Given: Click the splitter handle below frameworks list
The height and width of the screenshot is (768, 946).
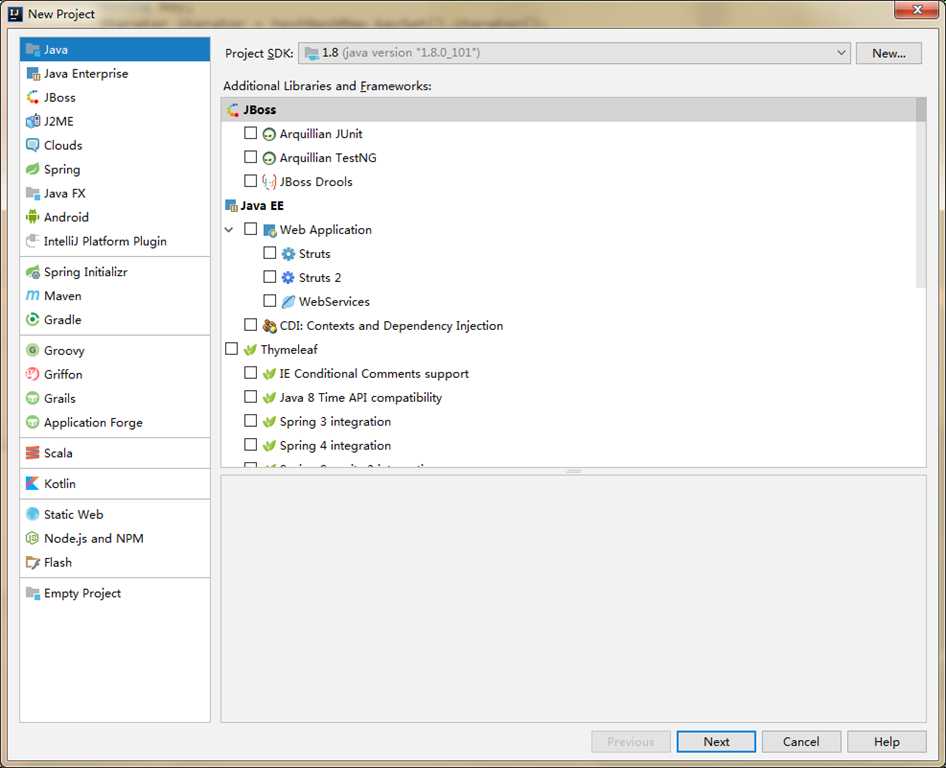Looking at the screenshot, I should click(574, 471).
